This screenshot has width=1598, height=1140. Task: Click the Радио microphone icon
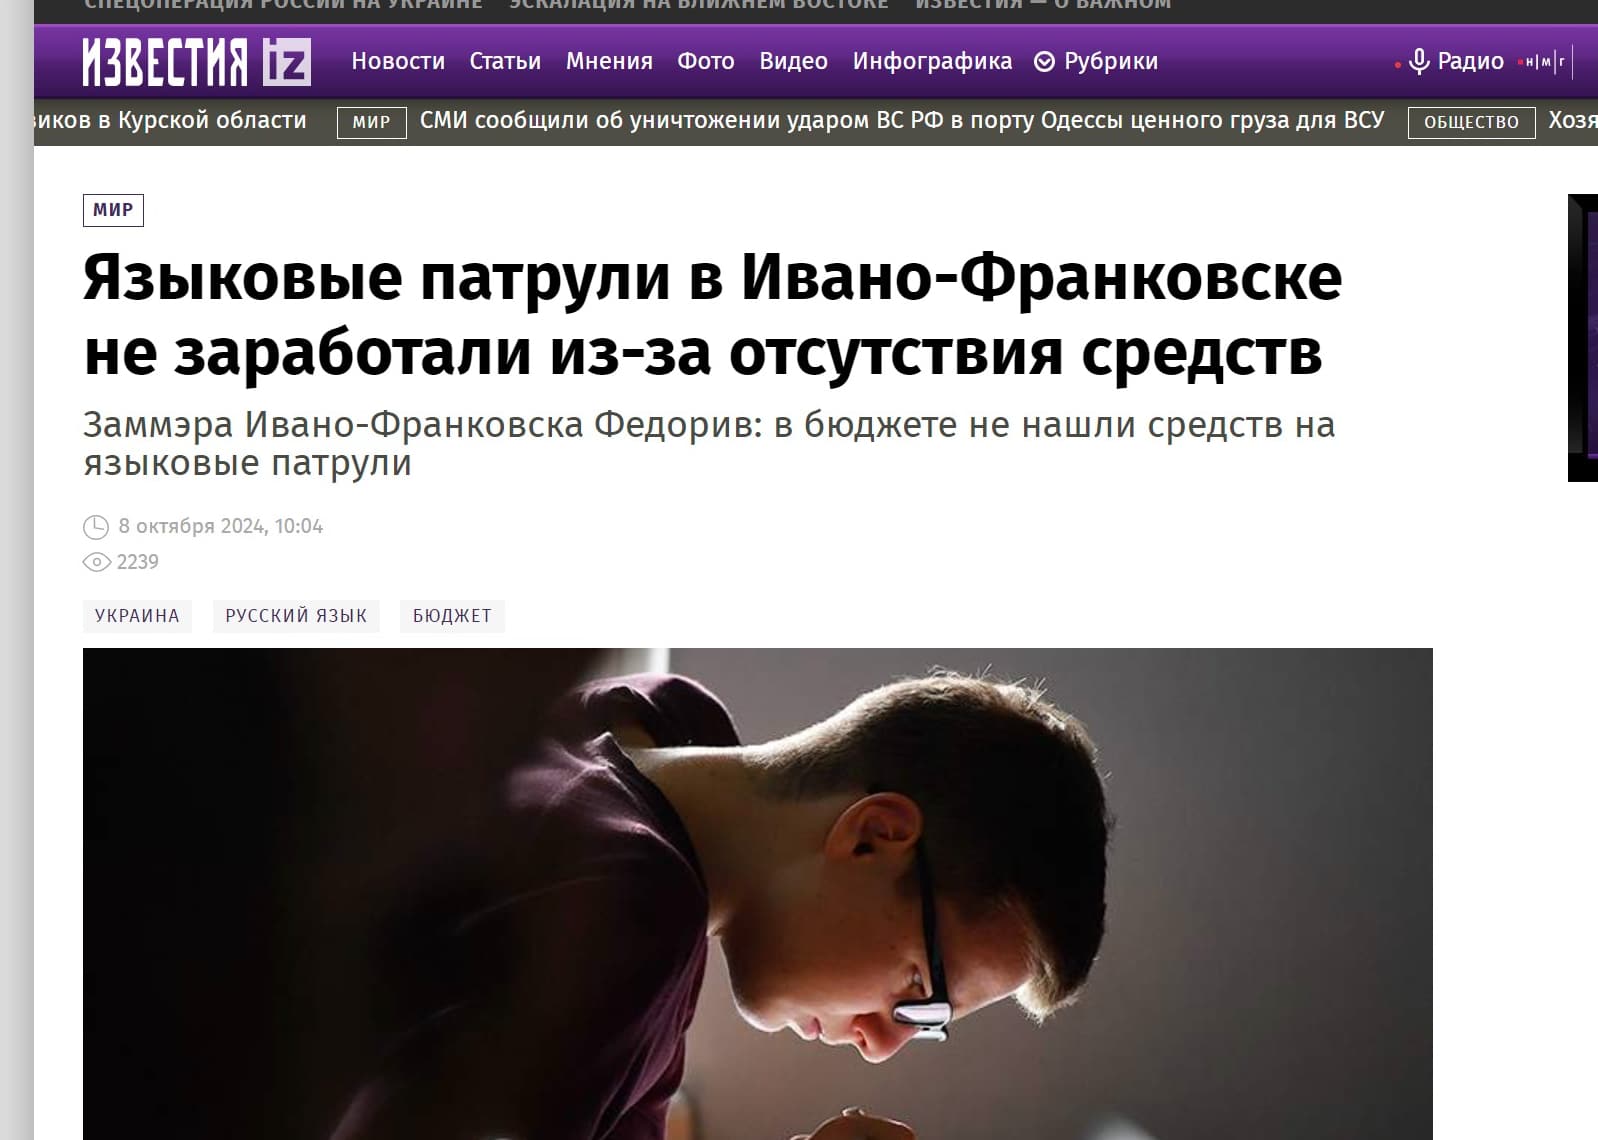click(x=1418, y=62)
